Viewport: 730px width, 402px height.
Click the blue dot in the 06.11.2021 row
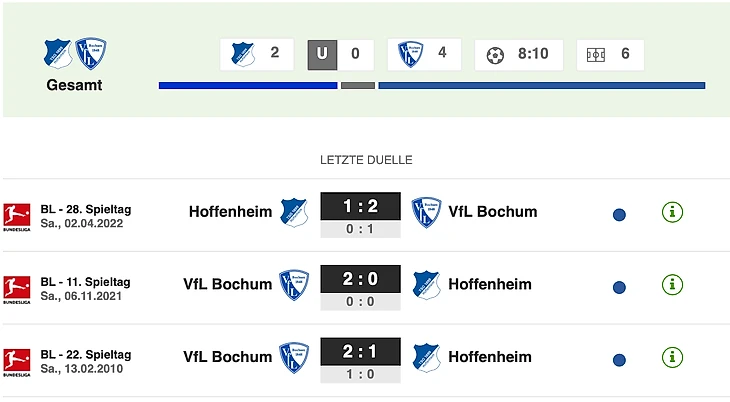619,287
